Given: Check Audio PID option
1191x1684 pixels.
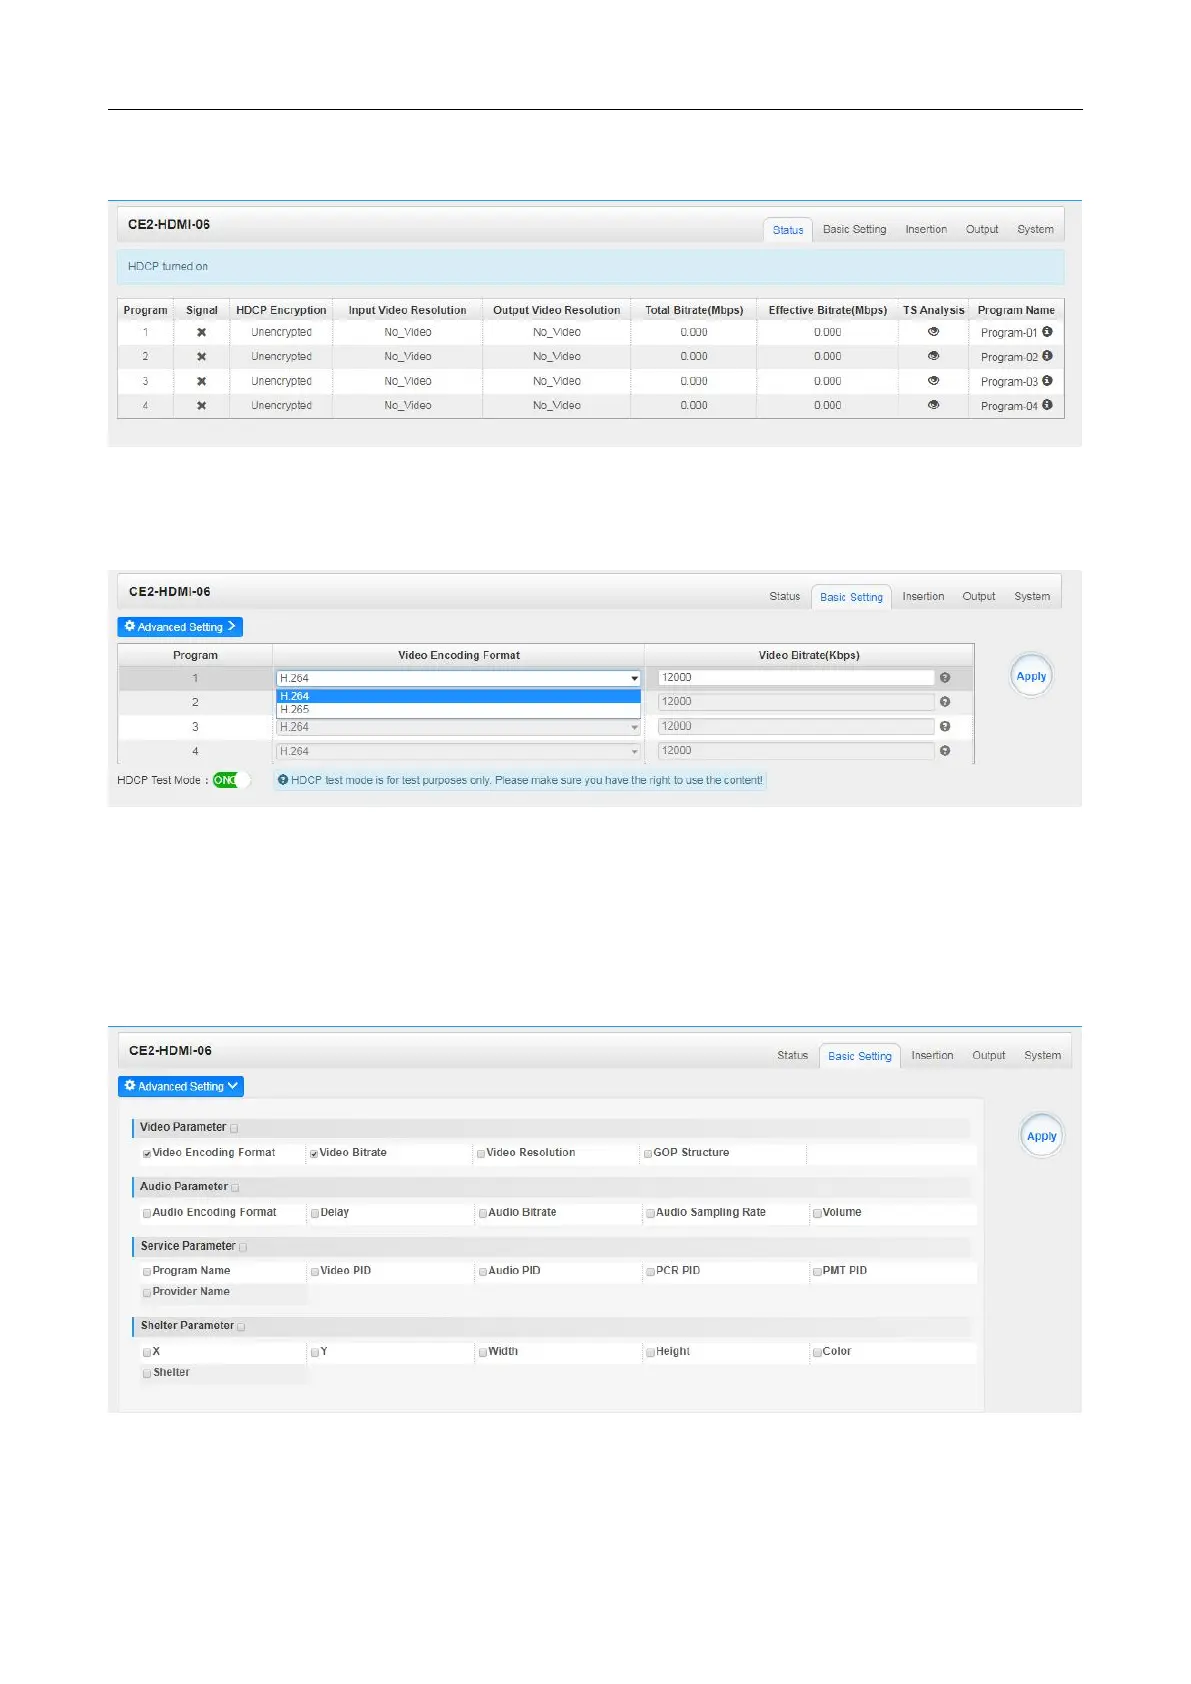Looking at the screenshot, I should coord(483,1272).
